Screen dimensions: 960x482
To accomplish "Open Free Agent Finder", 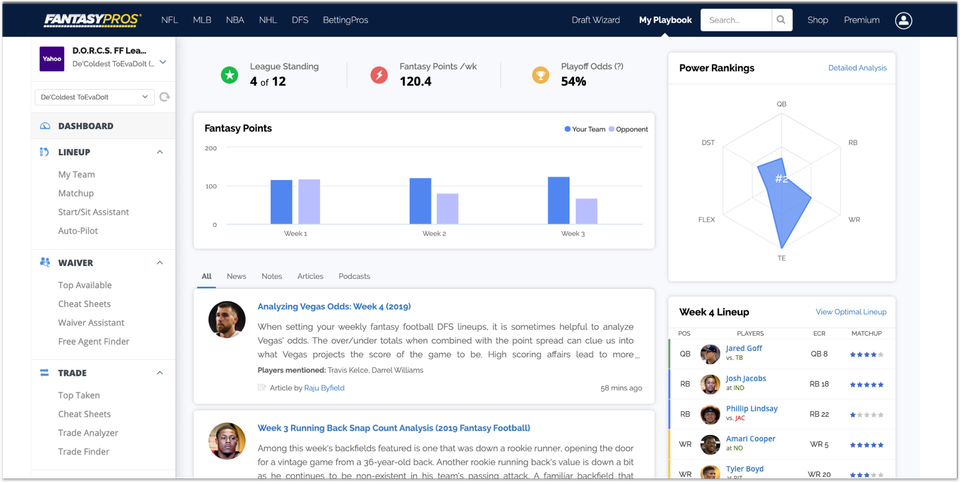I will [94, 341].
